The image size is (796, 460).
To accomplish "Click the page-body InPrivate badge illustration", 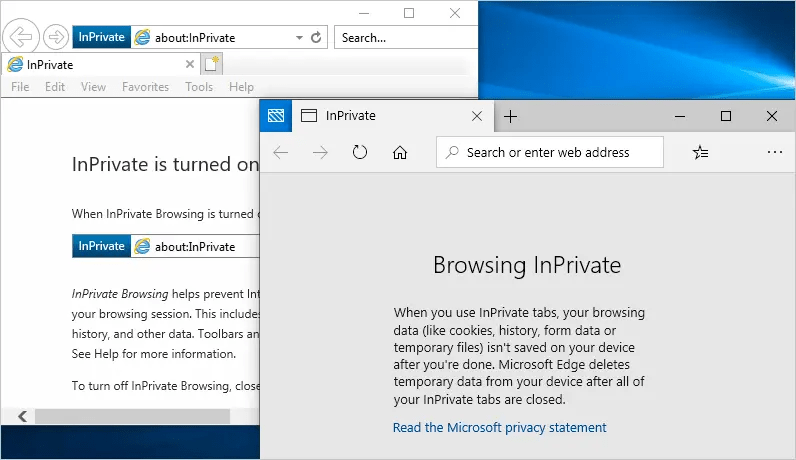I will 102,246.
